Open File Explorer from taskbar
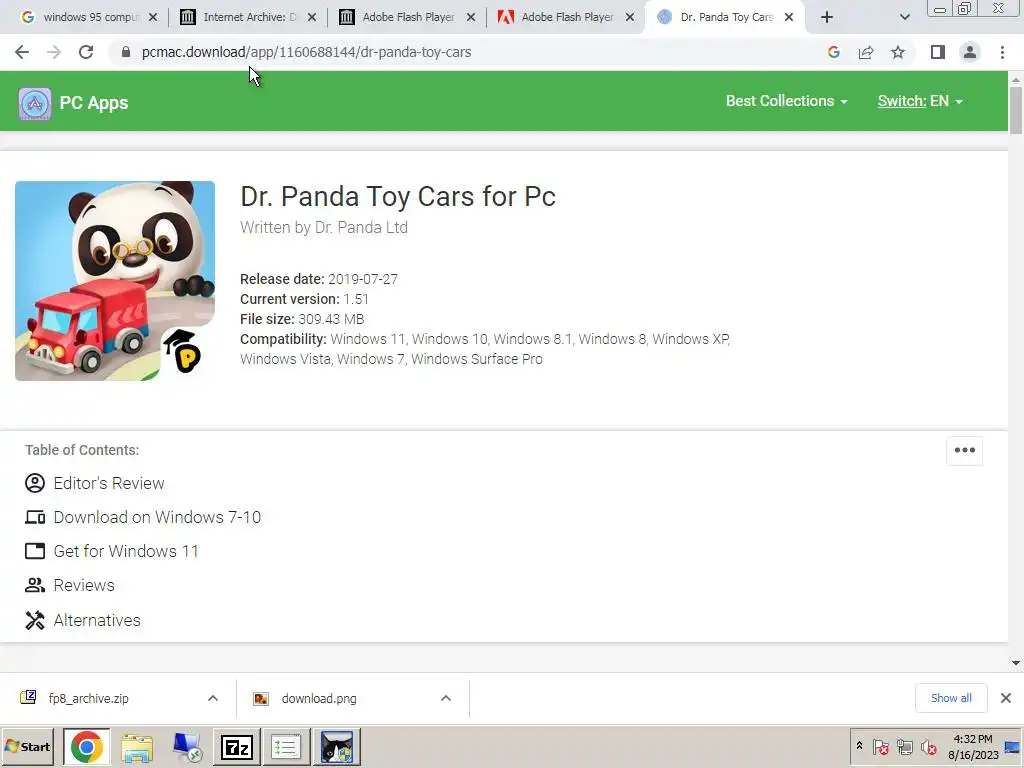This screenshot has width=1024, height=768. click(x=137, y=747)
